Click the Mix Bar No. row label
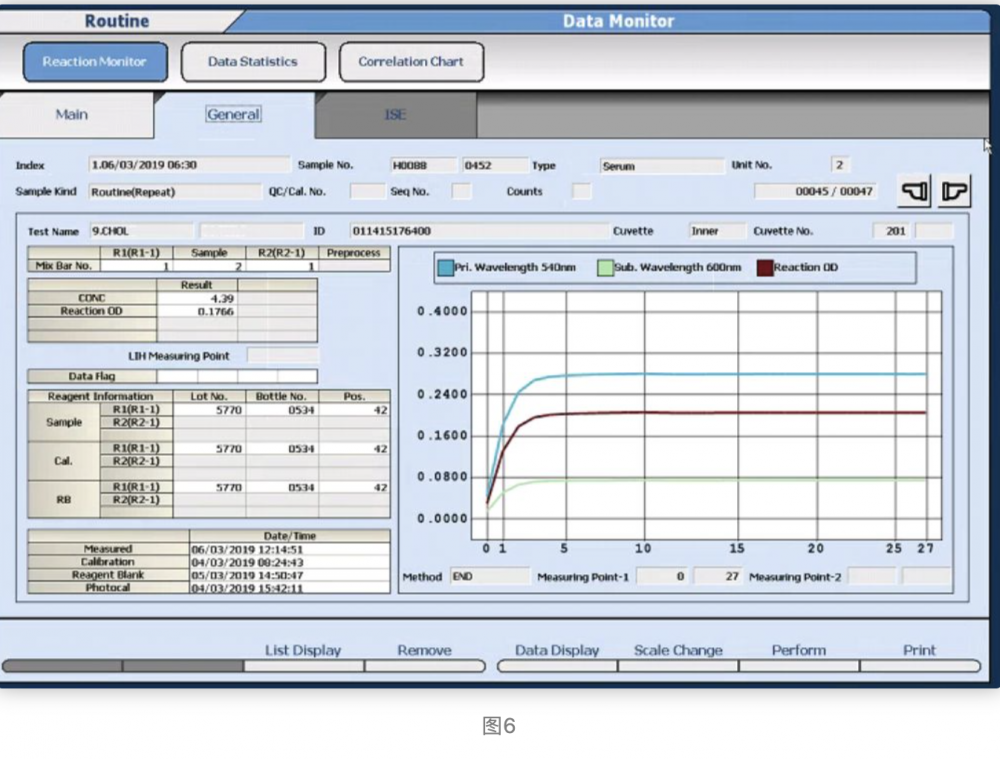The width and height of the screenshot is (1000, 759). click(x=64, y=266)
